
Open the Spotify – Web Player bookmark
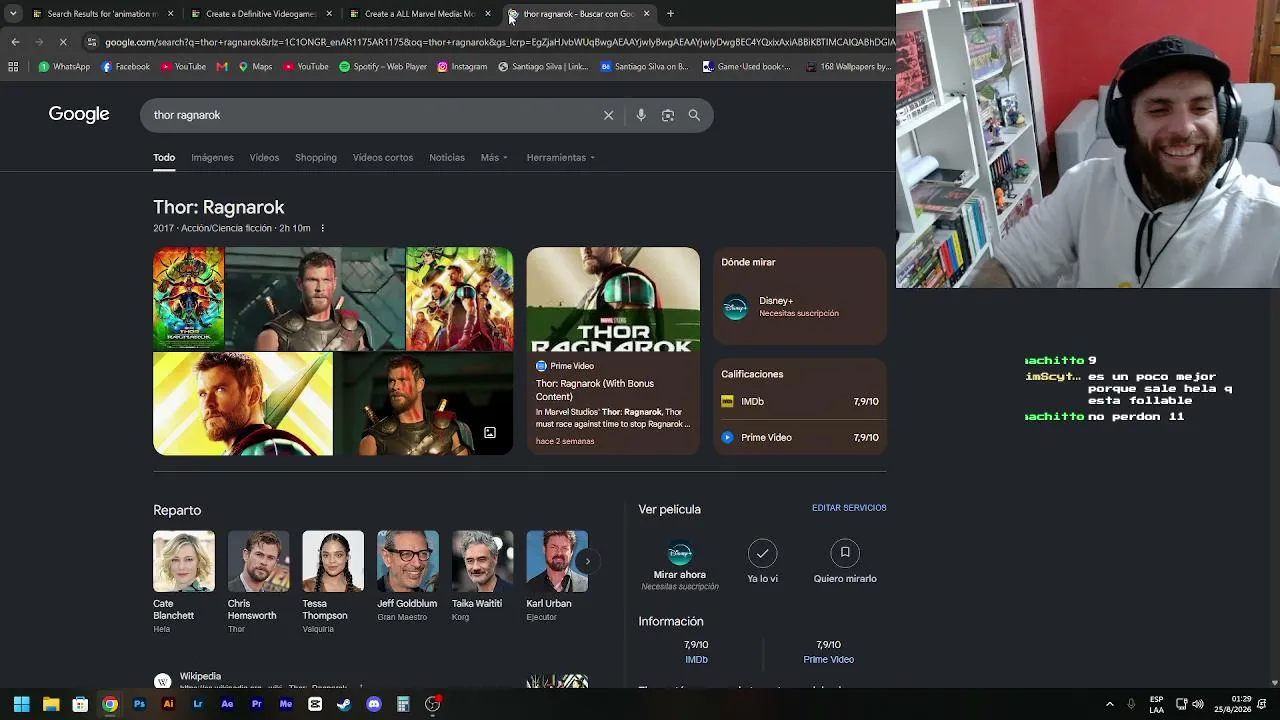[383, 67]
